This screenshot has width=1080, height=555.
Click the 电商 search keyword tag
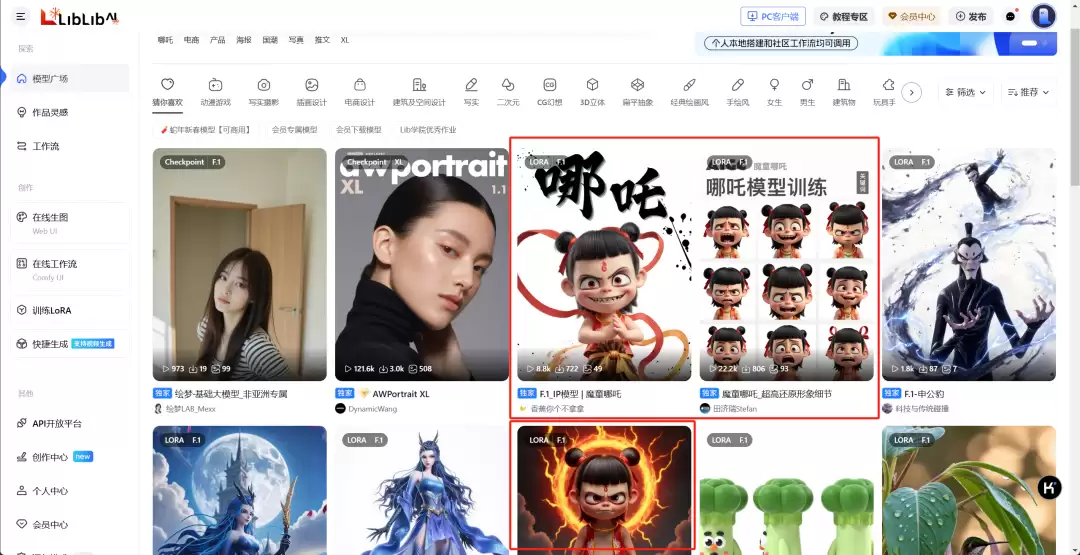point(191,40)
